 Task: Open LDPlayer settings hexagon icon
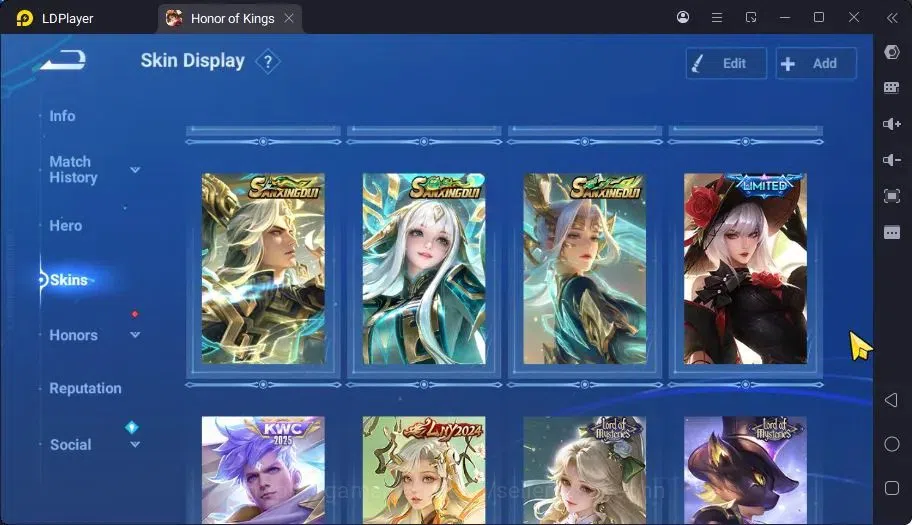coord(892,52)
